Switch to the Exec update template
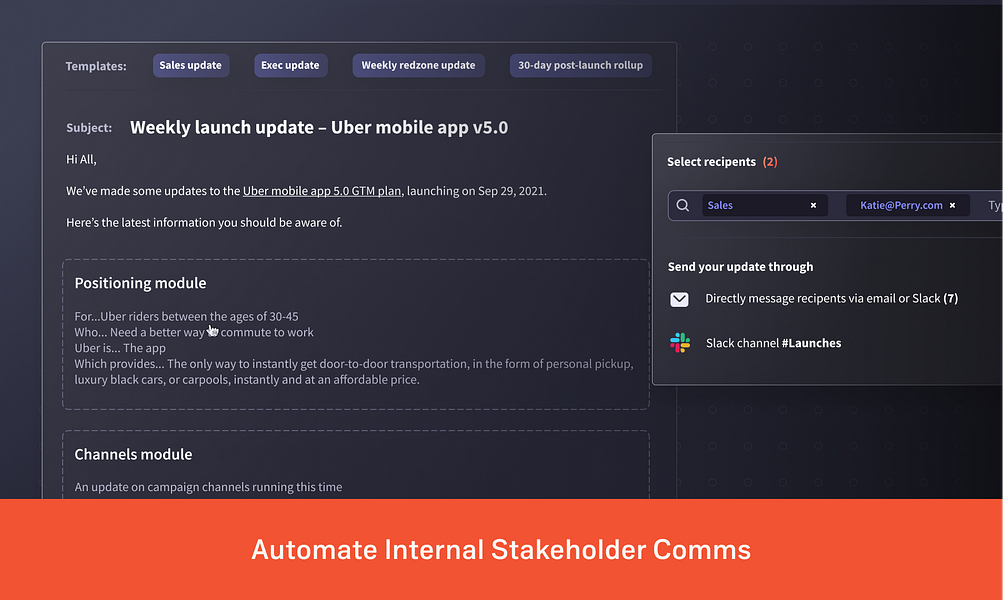The width and height of the screenshot is (1003, 600). click(290, 65)
